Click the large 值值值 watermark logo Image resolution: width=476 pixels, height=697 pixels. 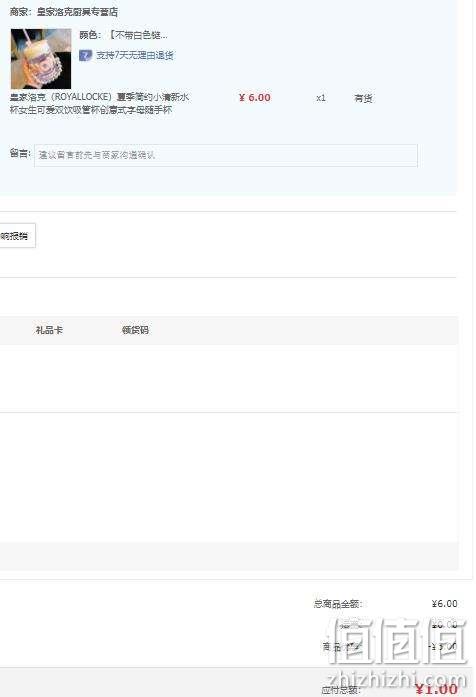(x=399, y=641)
